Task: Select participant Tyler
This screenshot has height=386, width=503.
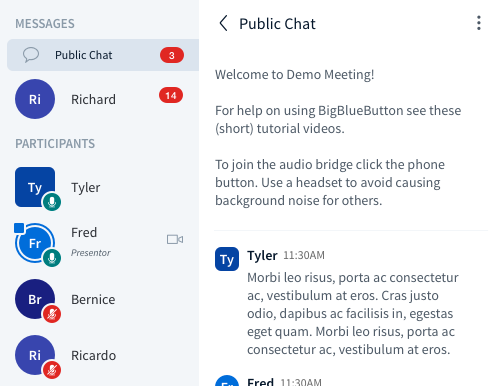Action: [x=103, y=188]
